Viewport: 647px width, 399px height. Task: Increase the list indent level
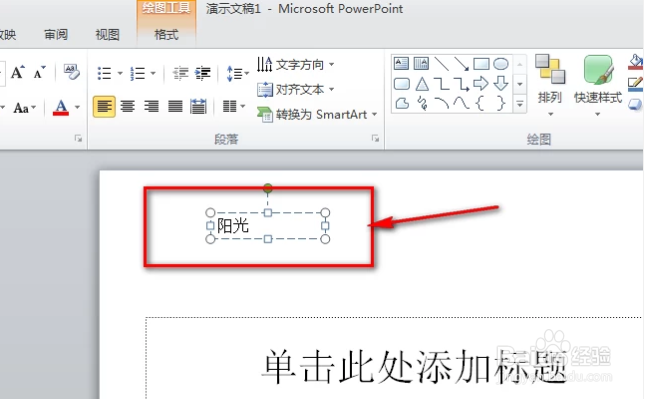[203, 73]
